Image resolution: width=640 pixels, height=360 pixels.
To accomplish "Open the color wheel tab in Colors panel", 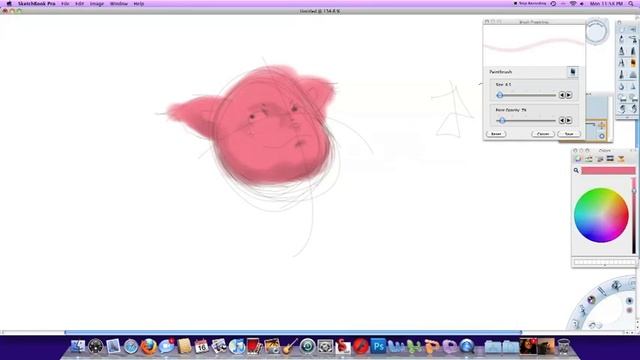I will coord(578,159).
